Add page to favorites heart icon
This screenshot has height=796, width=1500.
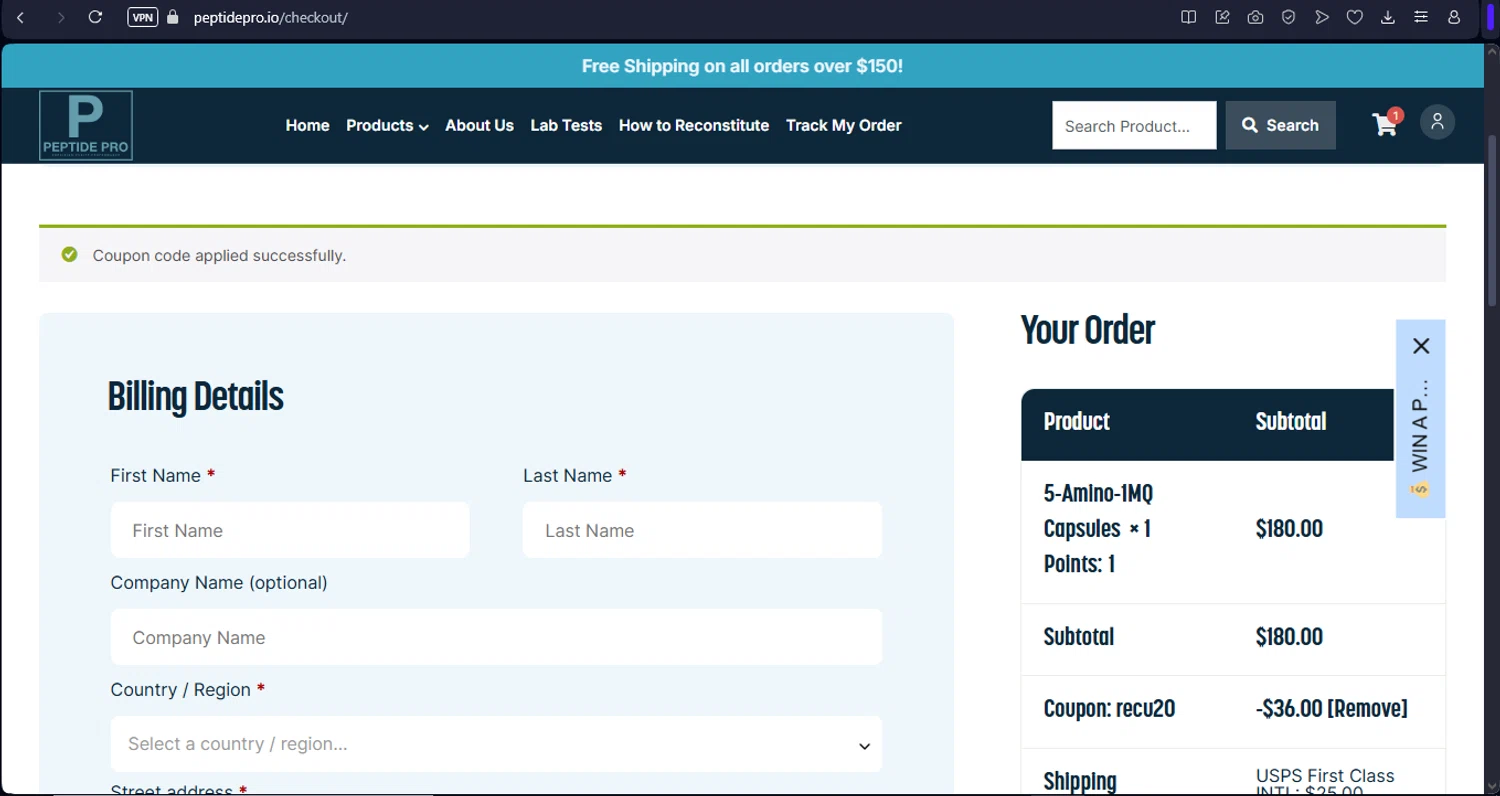pyautogui.click(x=1355, y=17)
